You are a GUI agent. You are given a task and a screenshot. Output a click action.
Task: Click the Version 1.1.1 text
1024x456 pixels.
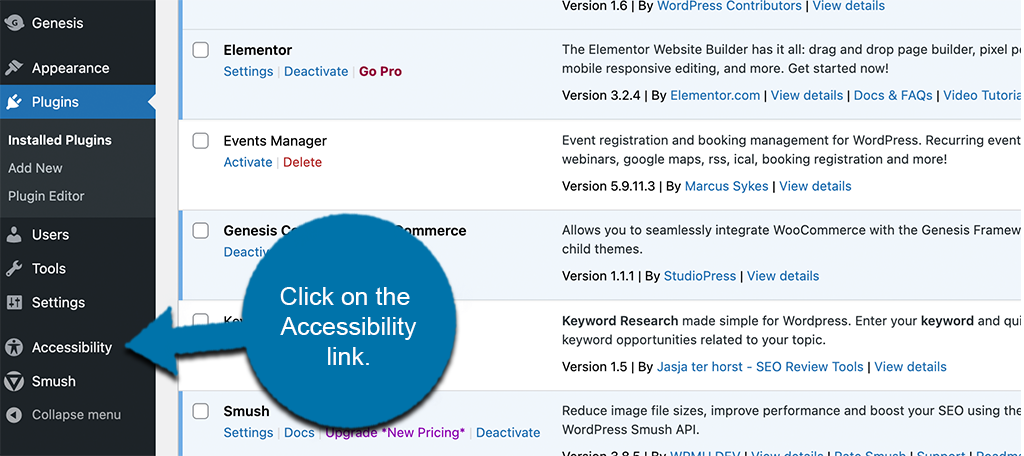pyautogui.click(x=598, y=276)
